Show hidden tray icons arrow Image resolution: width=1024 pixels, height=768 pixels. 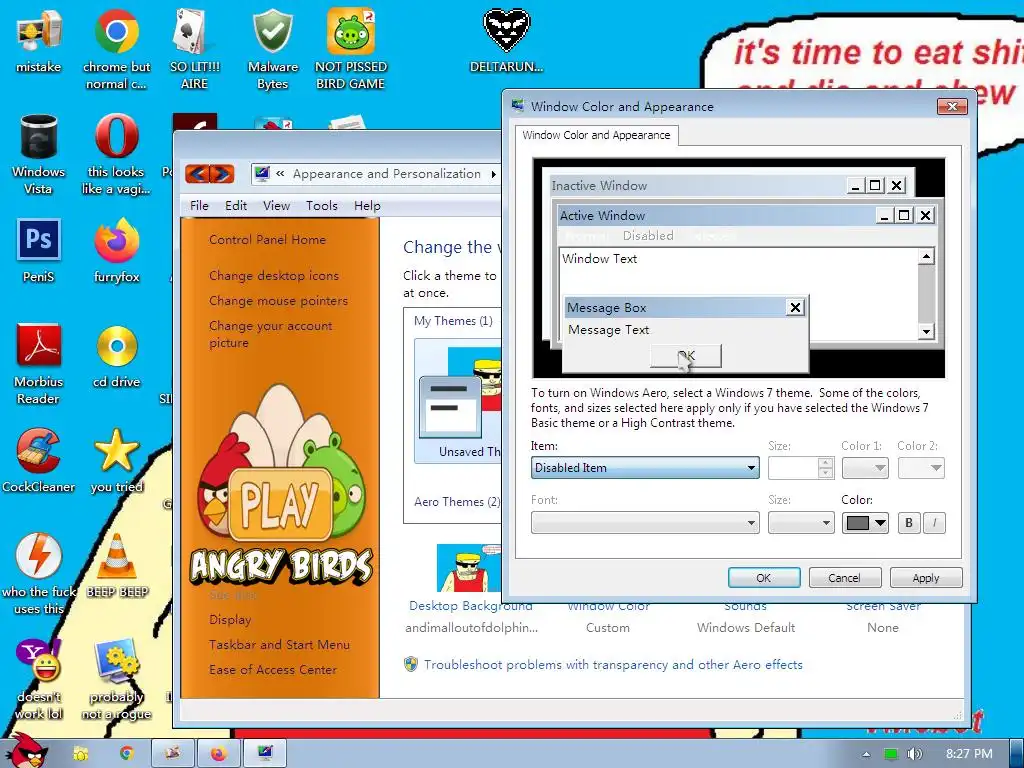(866, 754)
